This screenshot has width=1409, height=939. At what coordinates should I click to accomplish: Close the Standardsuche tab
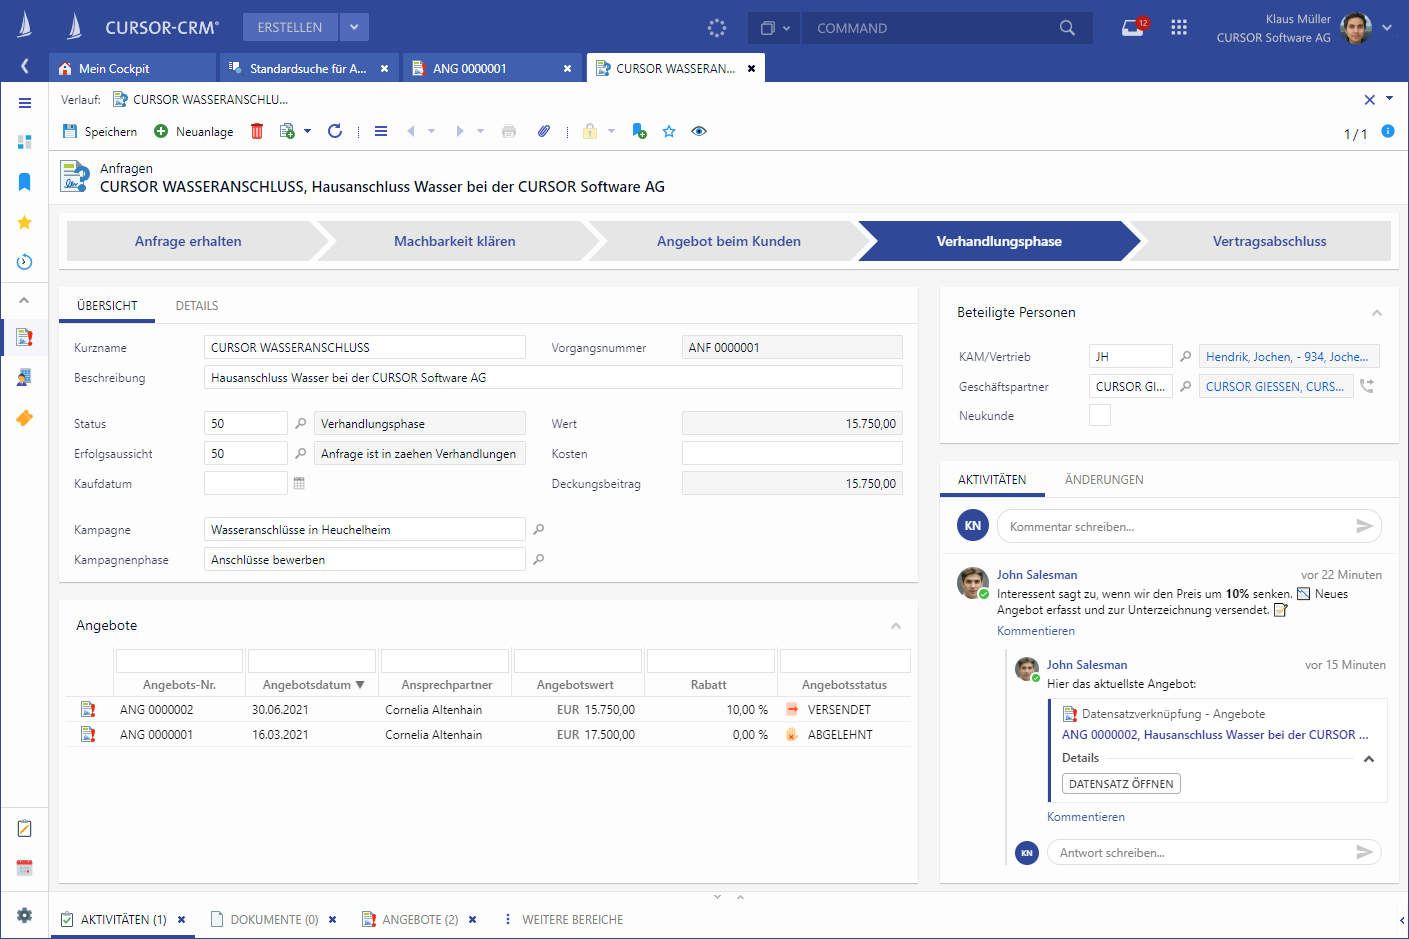[384, 68]
